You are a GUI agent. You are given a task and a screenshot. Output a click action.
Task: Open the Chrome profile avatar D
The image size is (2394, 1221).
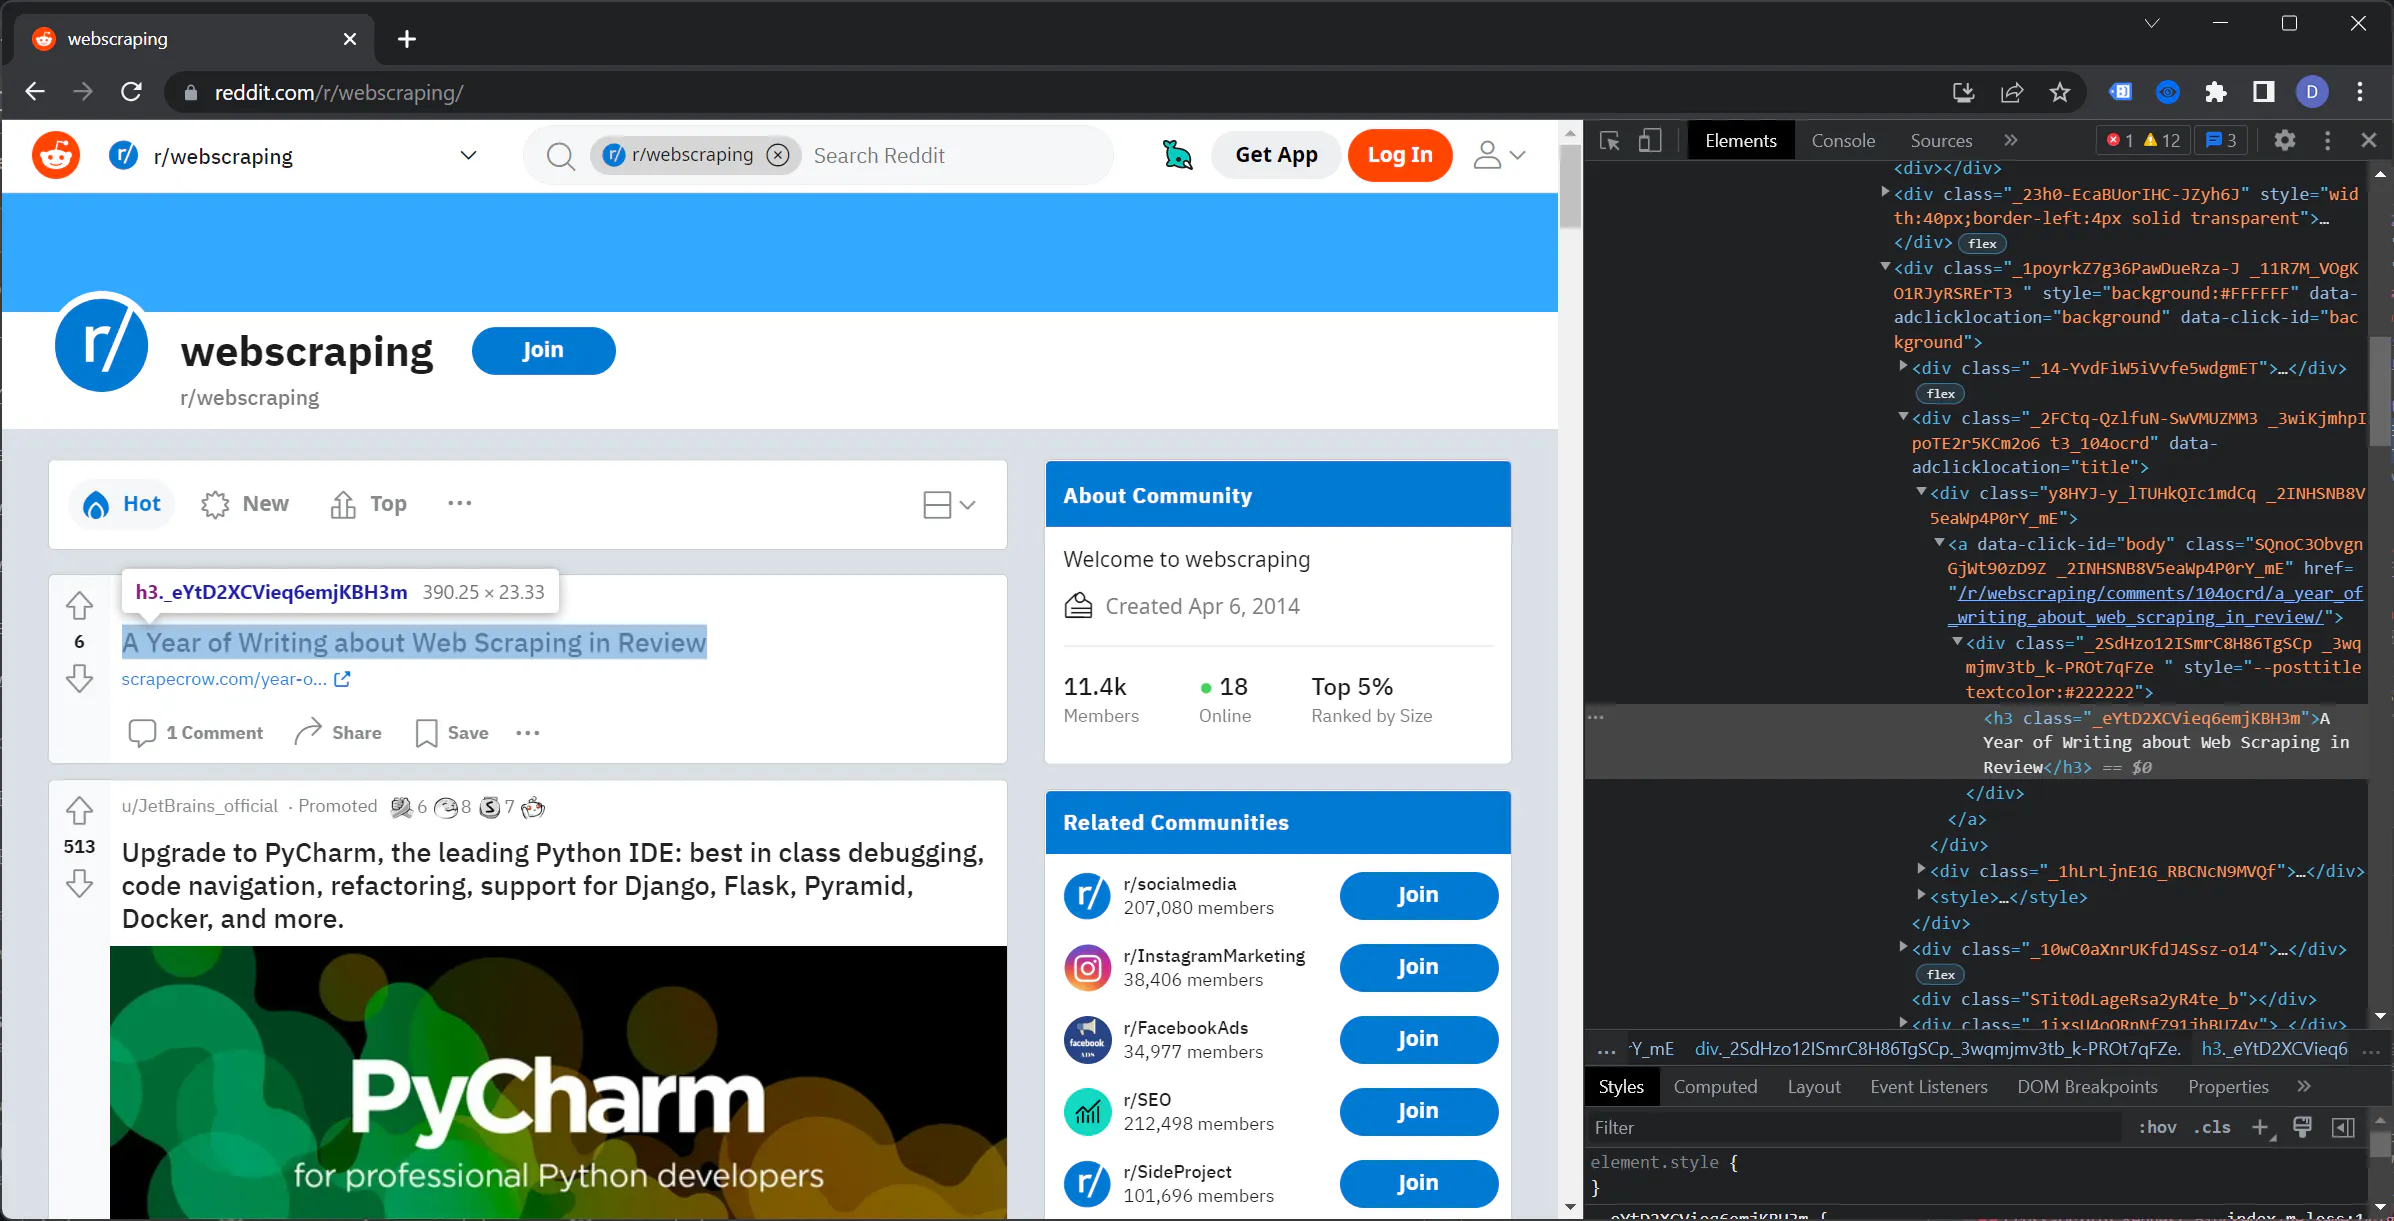click(x=2312, y=92)
